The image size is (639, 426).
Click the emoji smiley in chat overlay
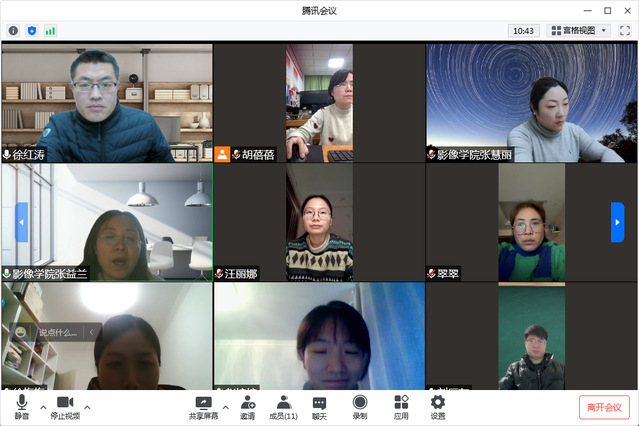click(20, 332)
